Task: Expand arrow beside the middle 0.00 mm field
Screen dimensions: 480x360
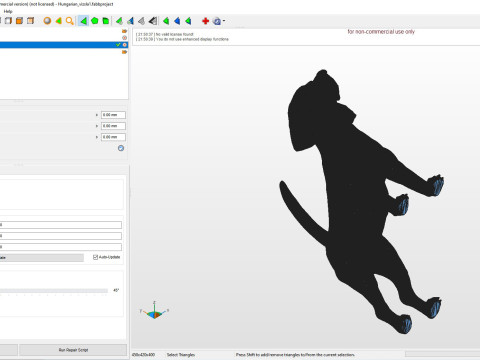Action: coord(97,126)
